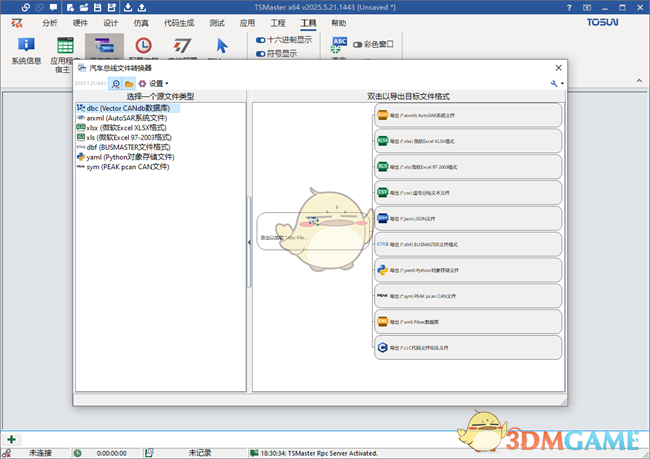Viewport: 650px width, 459px height.
Task: Open the 分析 ribbon tab
Action: coord(50,23)
